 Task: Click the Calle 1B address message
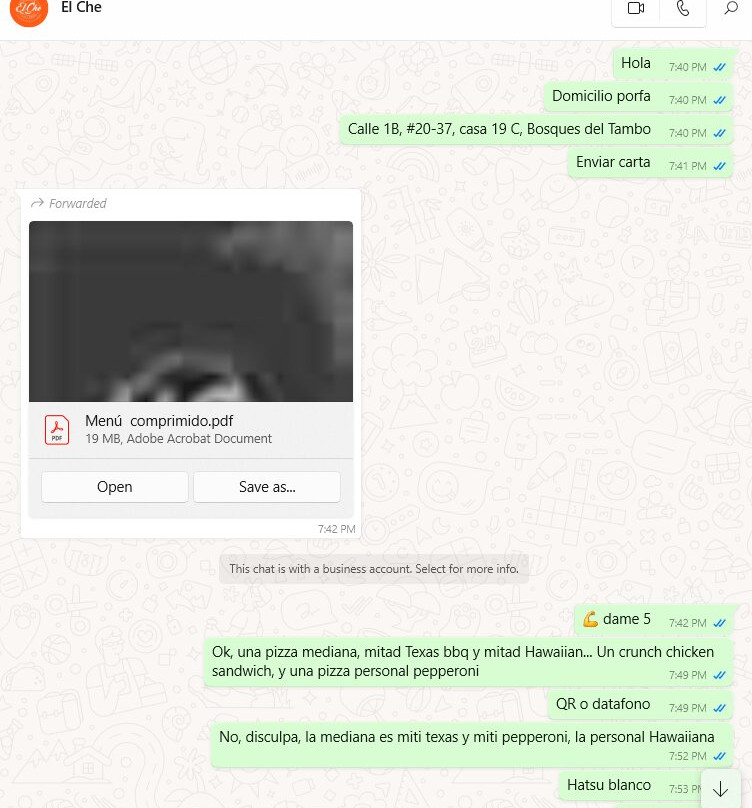(536, 130)
